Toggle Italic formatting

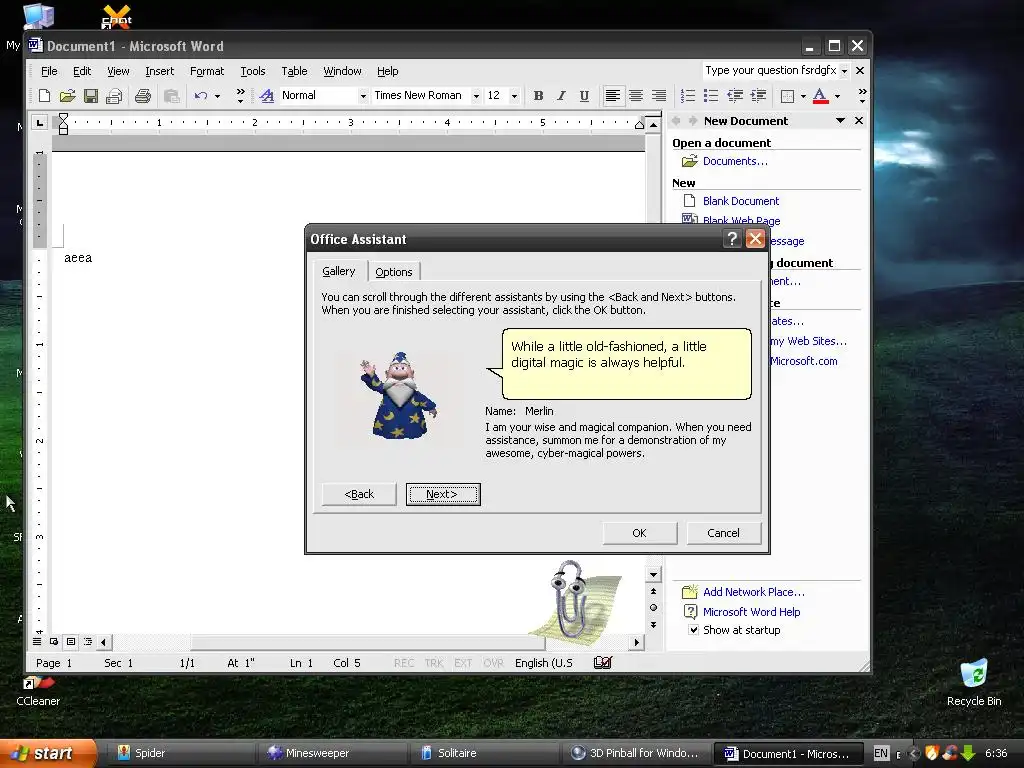(561, 96)
